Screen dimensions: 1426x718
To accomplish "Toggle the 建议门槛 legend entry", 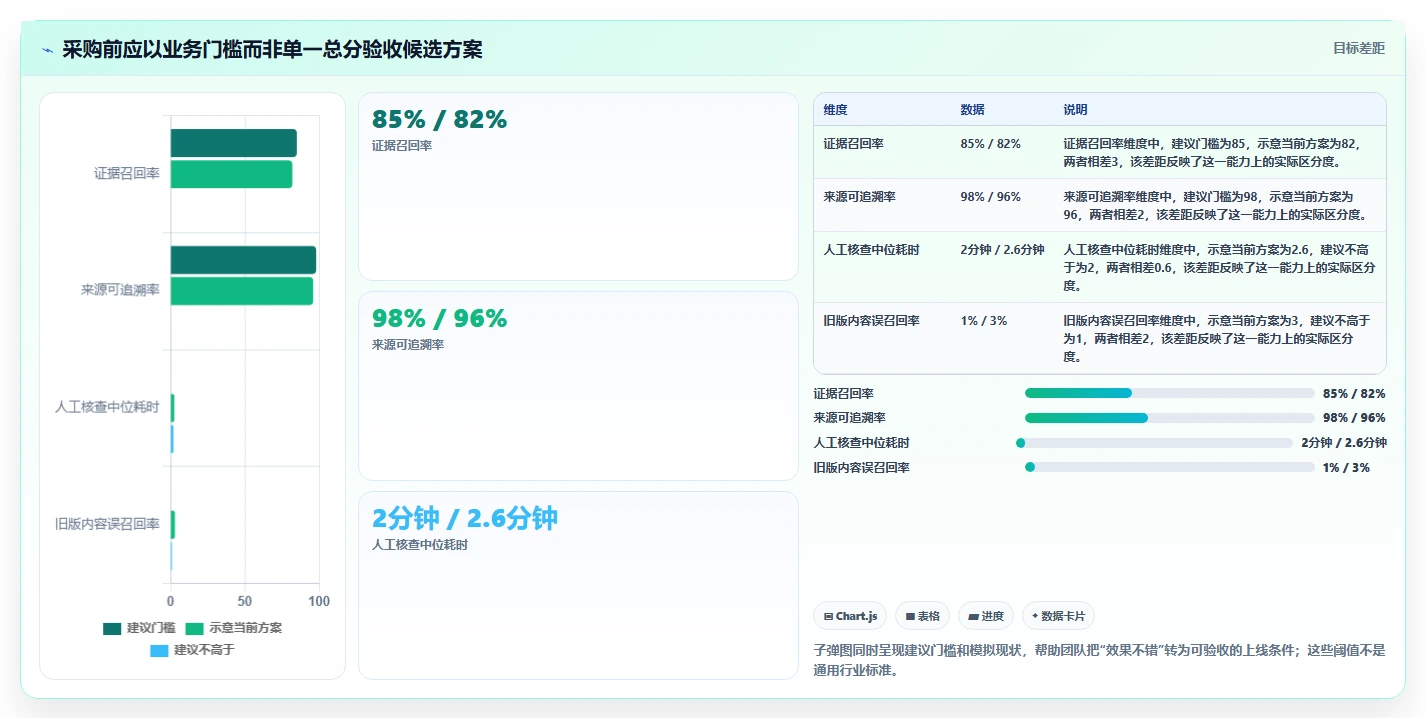I will 139,628.
